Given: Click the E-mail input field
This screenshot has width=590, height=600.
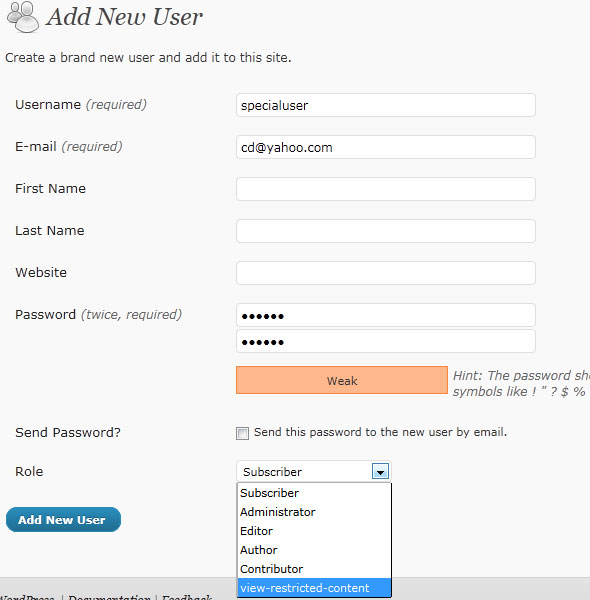Looking at the screenshot, I should pyautogui.click(x=386, y=147).
